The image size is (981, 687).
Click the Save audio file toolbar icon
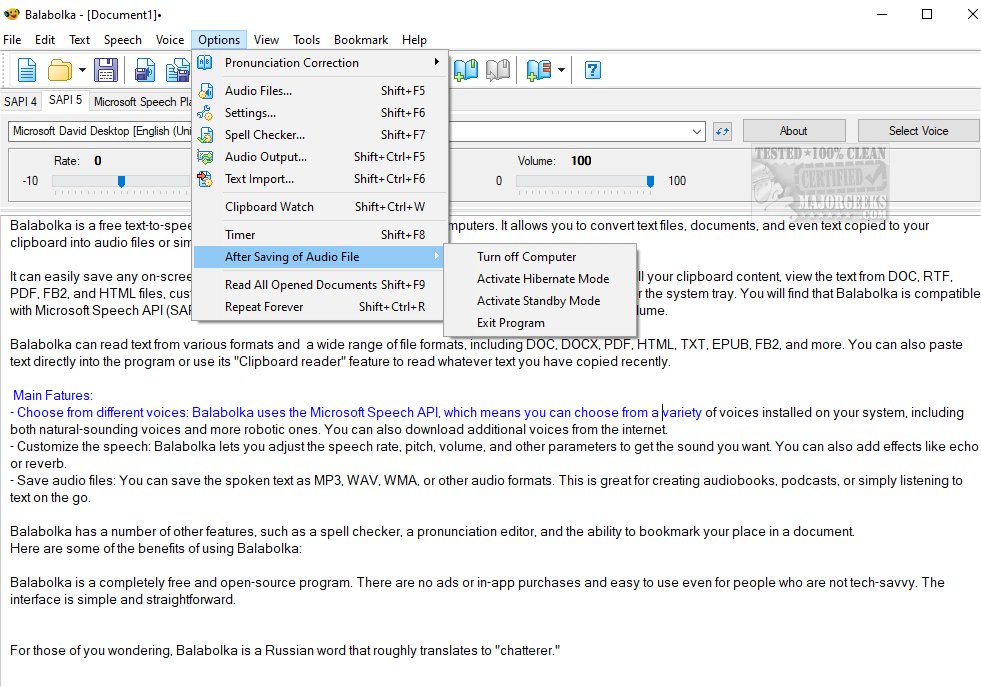coord(145,70)
